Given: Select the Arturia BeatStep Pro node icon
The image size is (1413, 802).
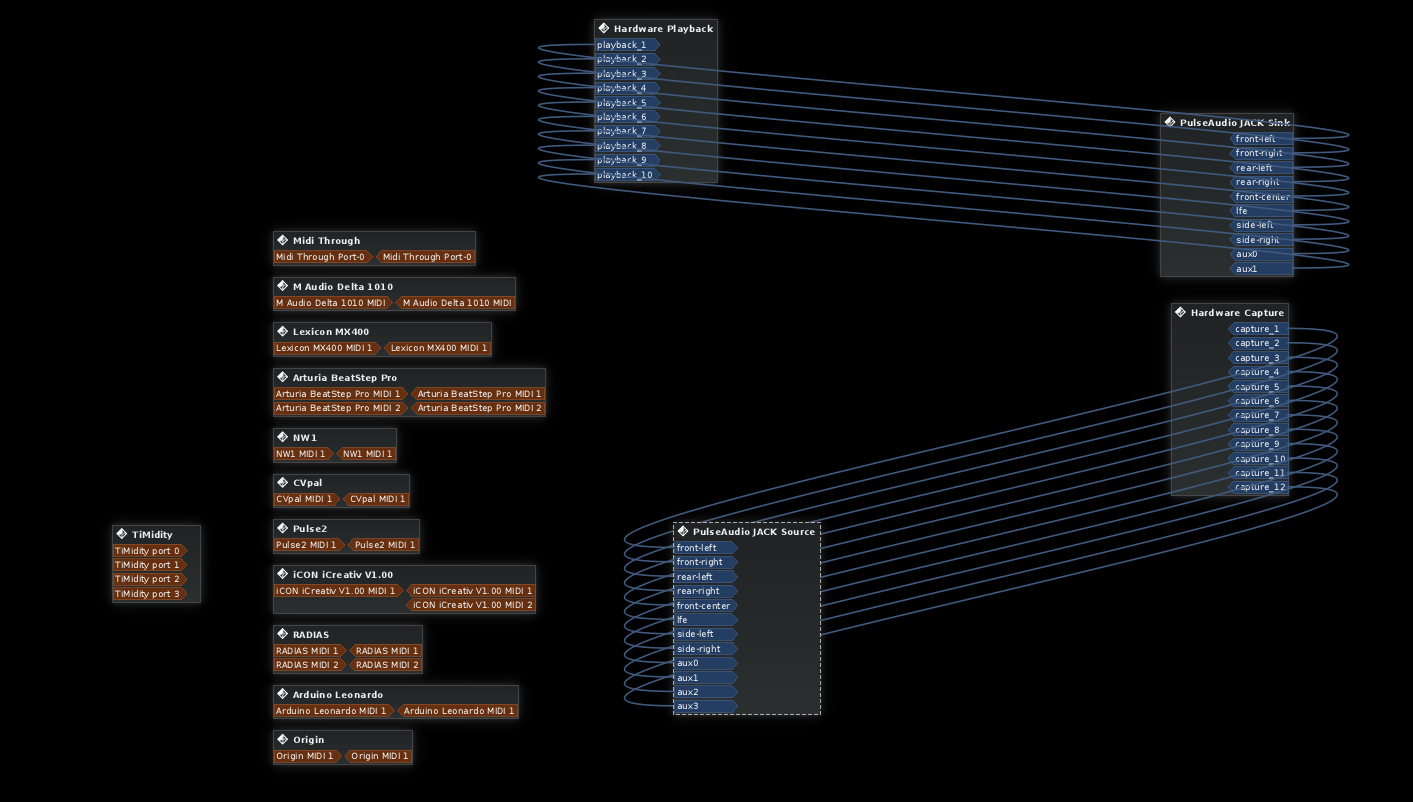Looking at the screenshot, I should 282,377.
